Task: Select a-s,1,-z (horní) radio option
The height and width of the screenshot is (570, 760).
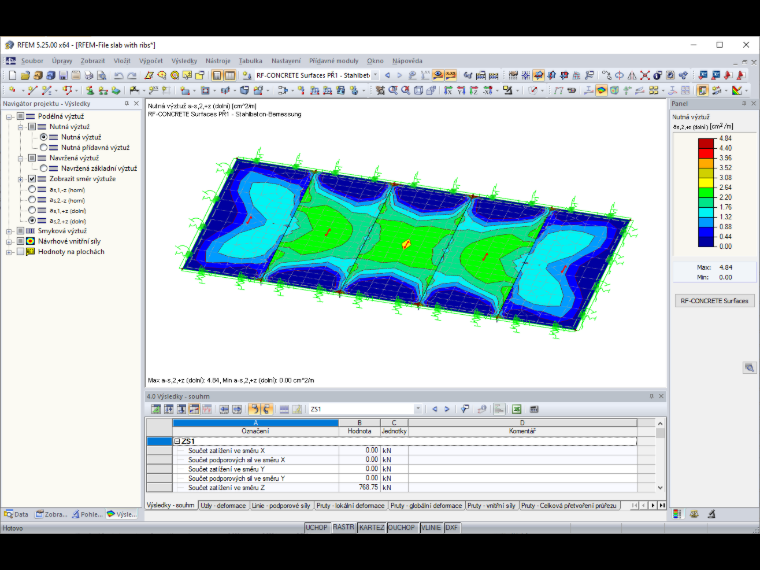Action: point(32,190)
